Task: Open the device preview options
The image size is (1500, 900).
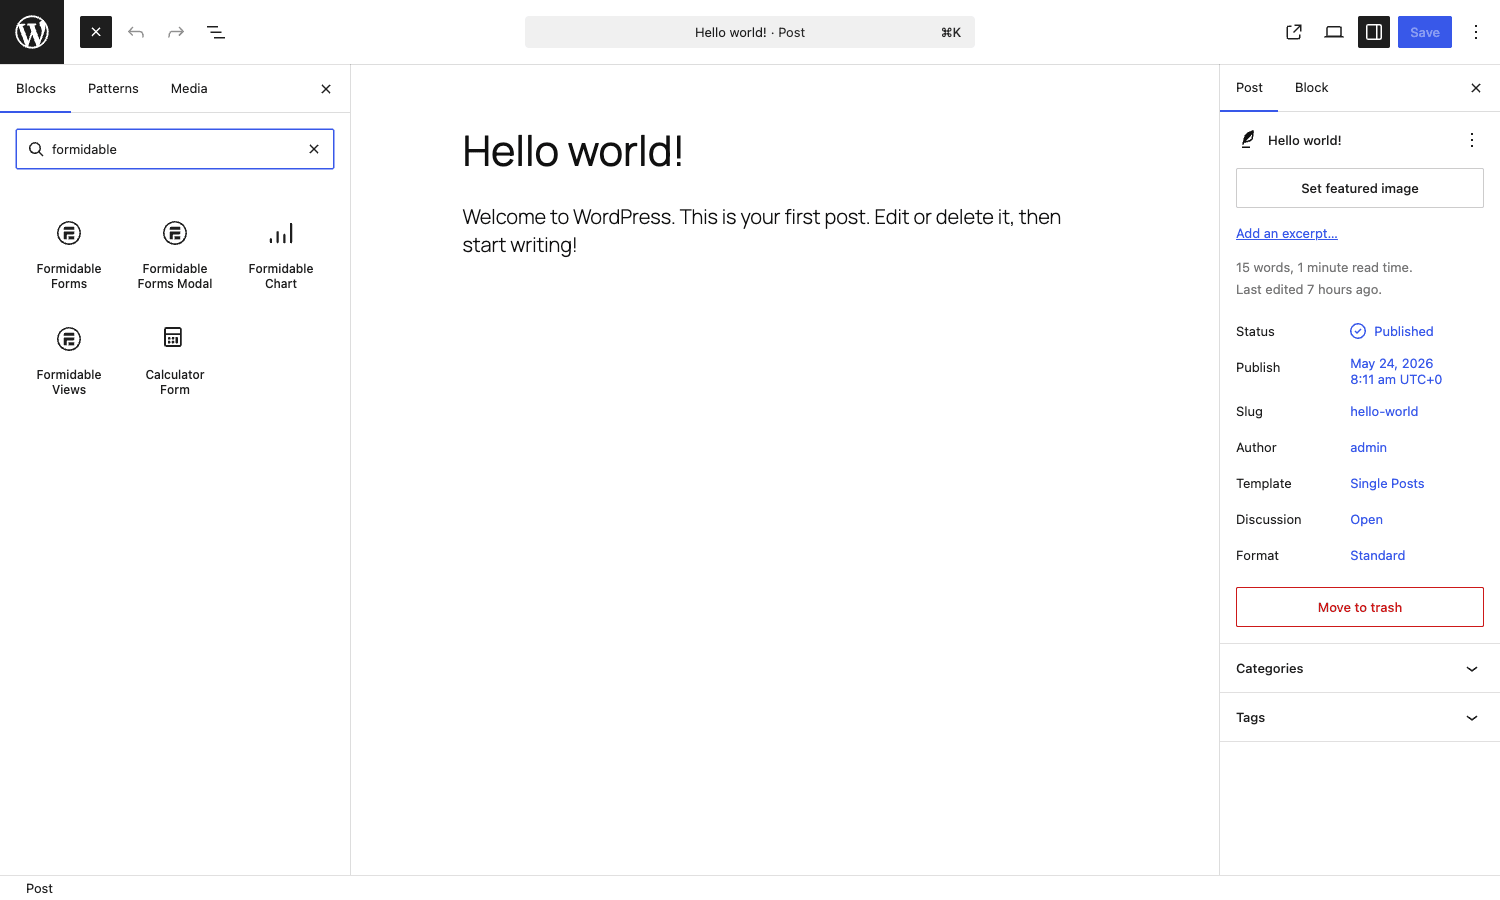Action: click(x=1334, y=32)
